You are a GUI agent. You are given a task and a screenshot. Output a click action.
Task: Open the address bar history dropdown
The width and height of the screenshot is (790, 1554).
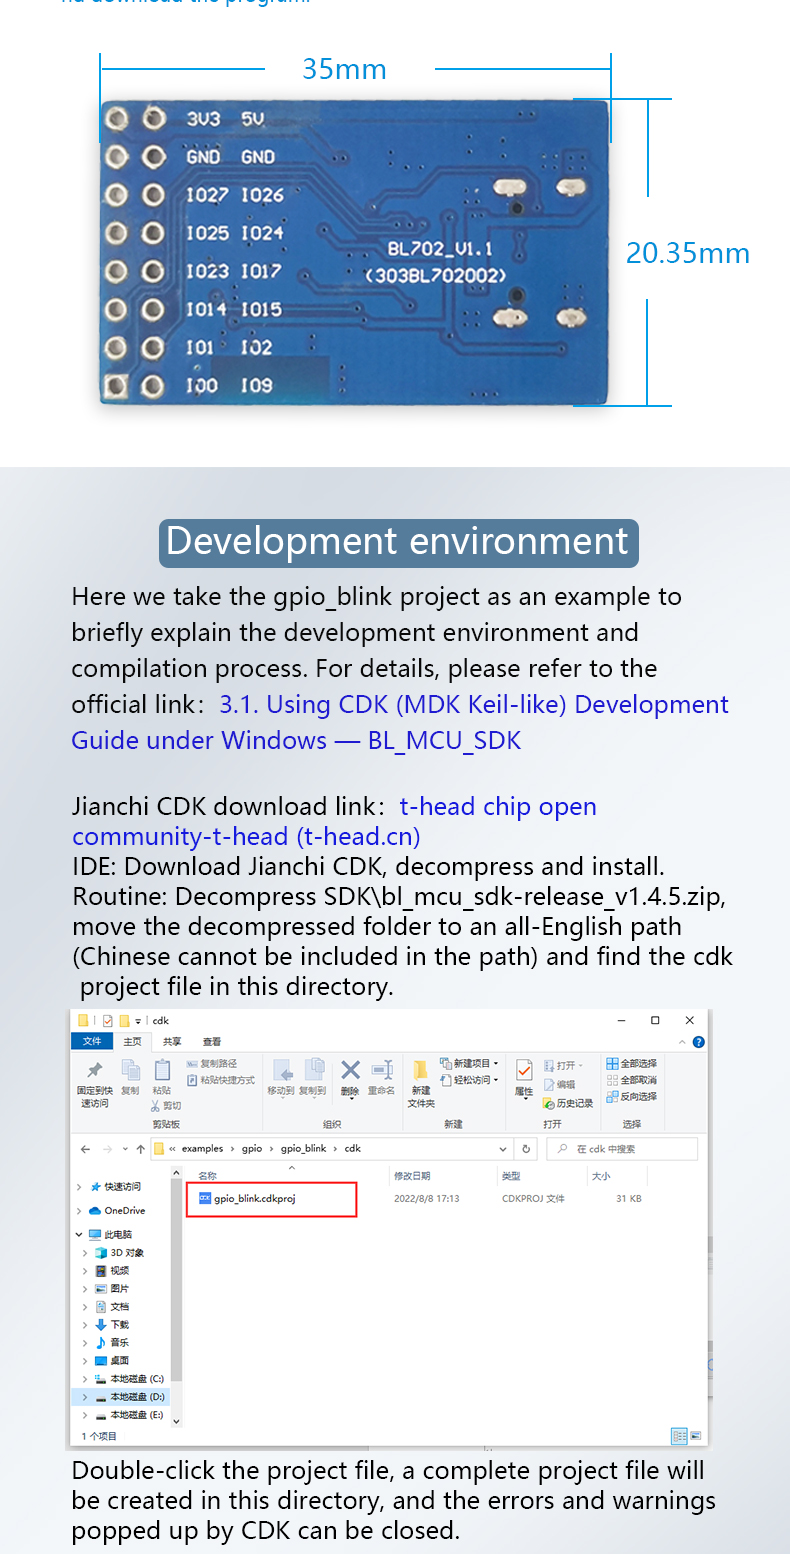503,1149
